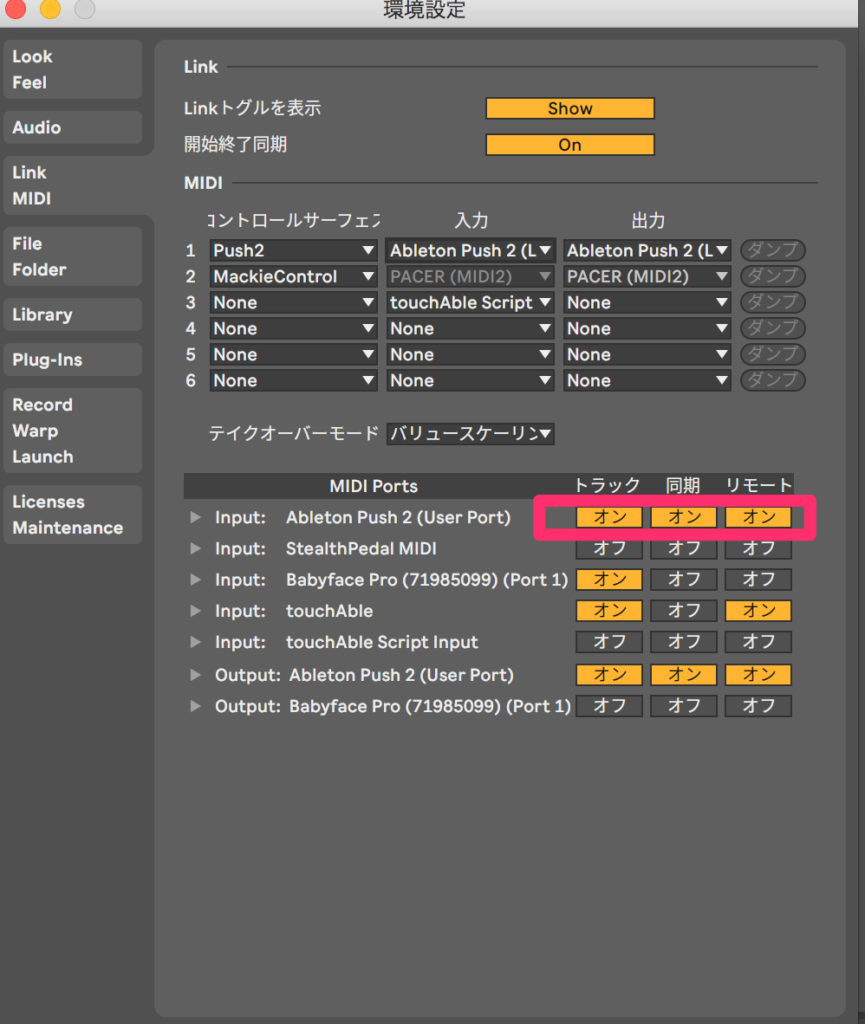The width and height of the screenshot is (865, 1024).
Task: Switch to the Audio preferences tab
Action: (x=72, y=128)
